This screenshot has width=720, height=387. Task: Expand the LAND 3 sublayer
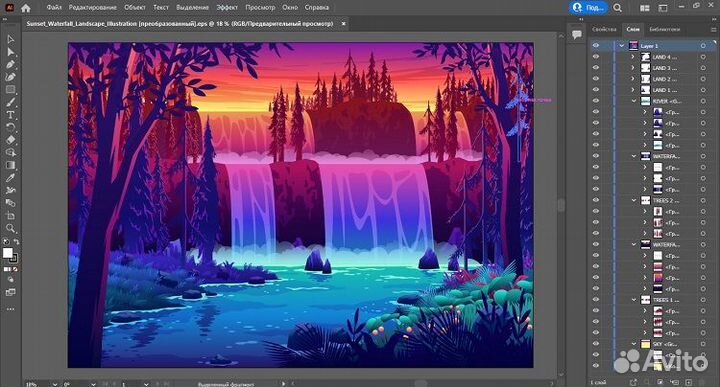point(633,68)
